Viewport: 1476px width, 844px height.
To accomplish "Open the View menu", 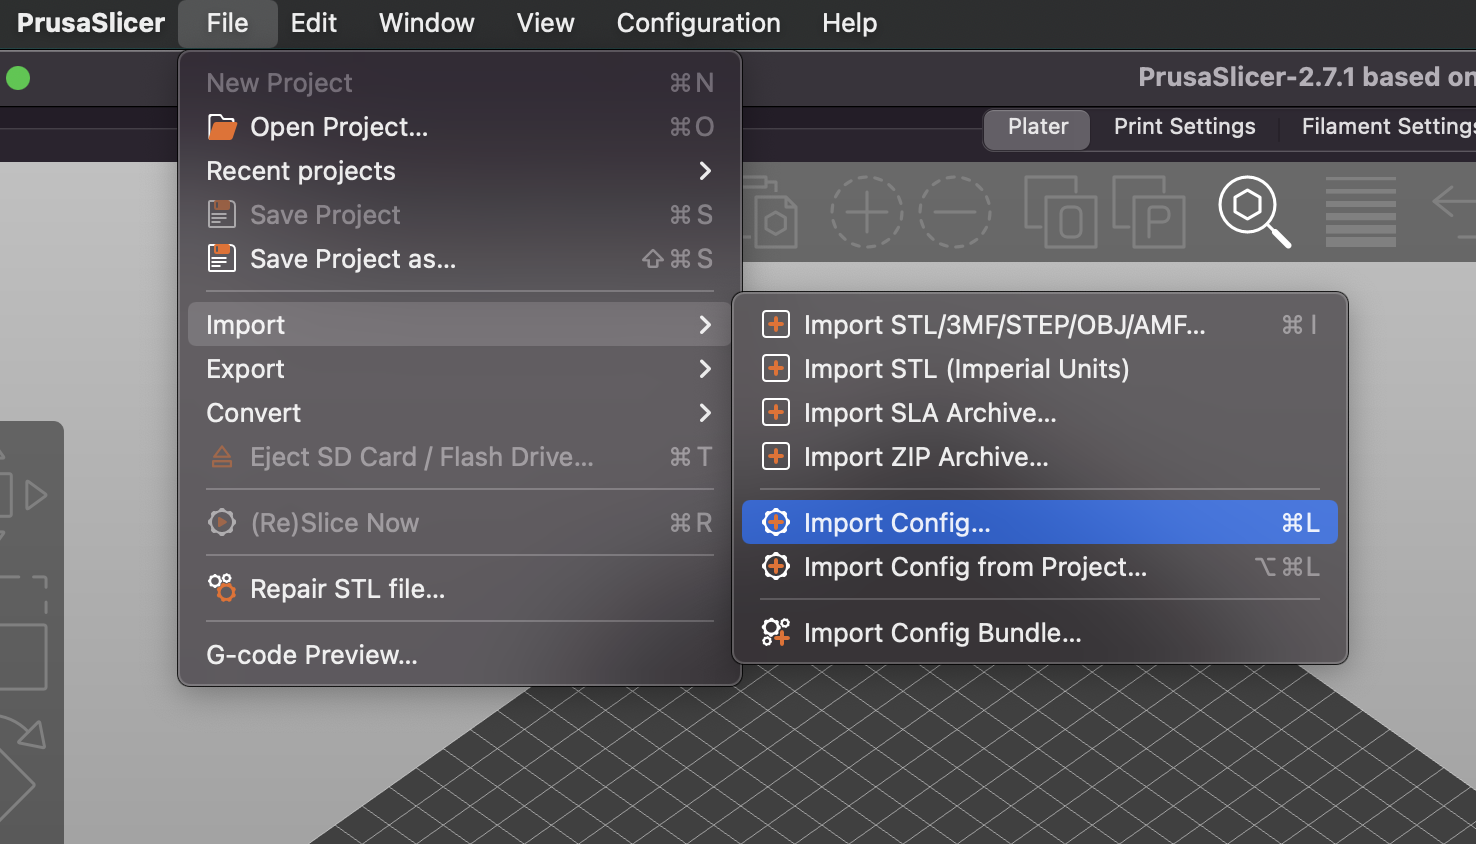I will click(x=545, y=23).
